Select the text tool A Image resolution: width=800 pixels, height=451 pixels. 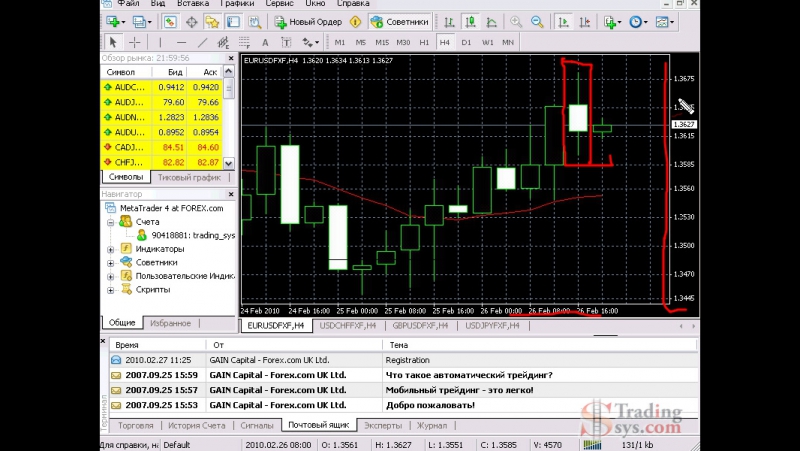pos(265,42)
